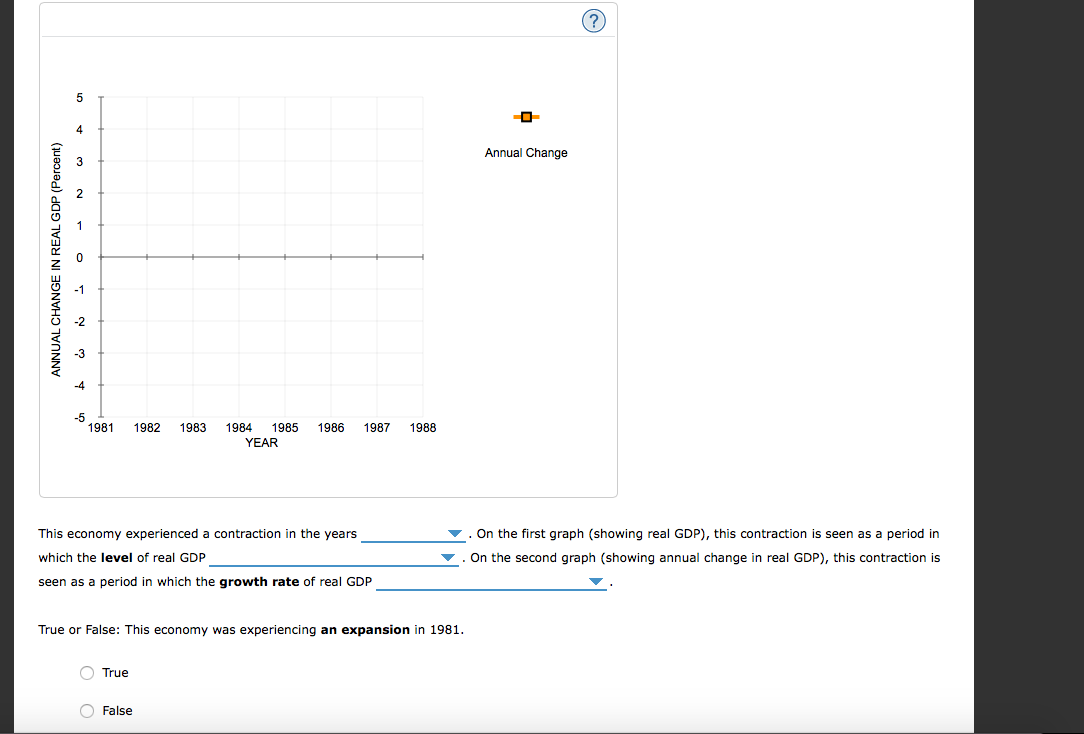Open the question mark help icon

click(594, 20)
